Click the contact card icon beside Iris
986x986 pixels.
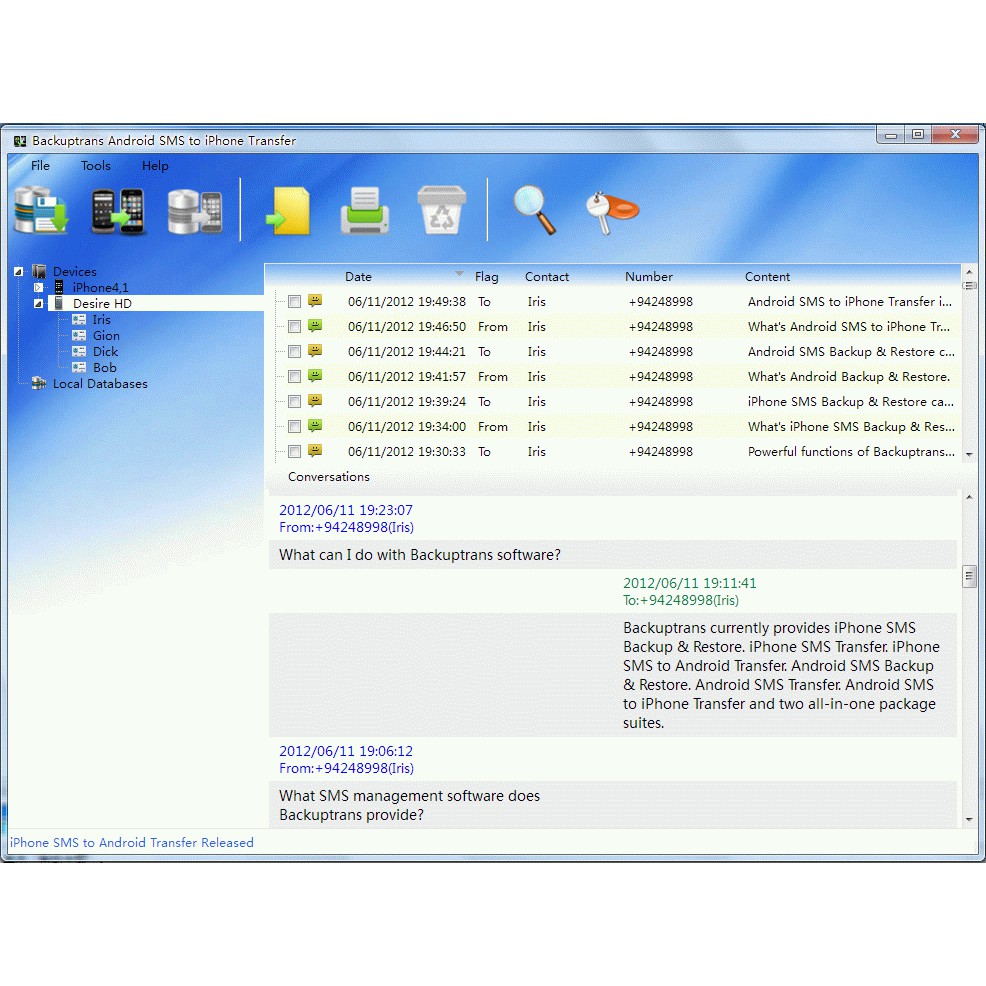click(x=79, y=319)
